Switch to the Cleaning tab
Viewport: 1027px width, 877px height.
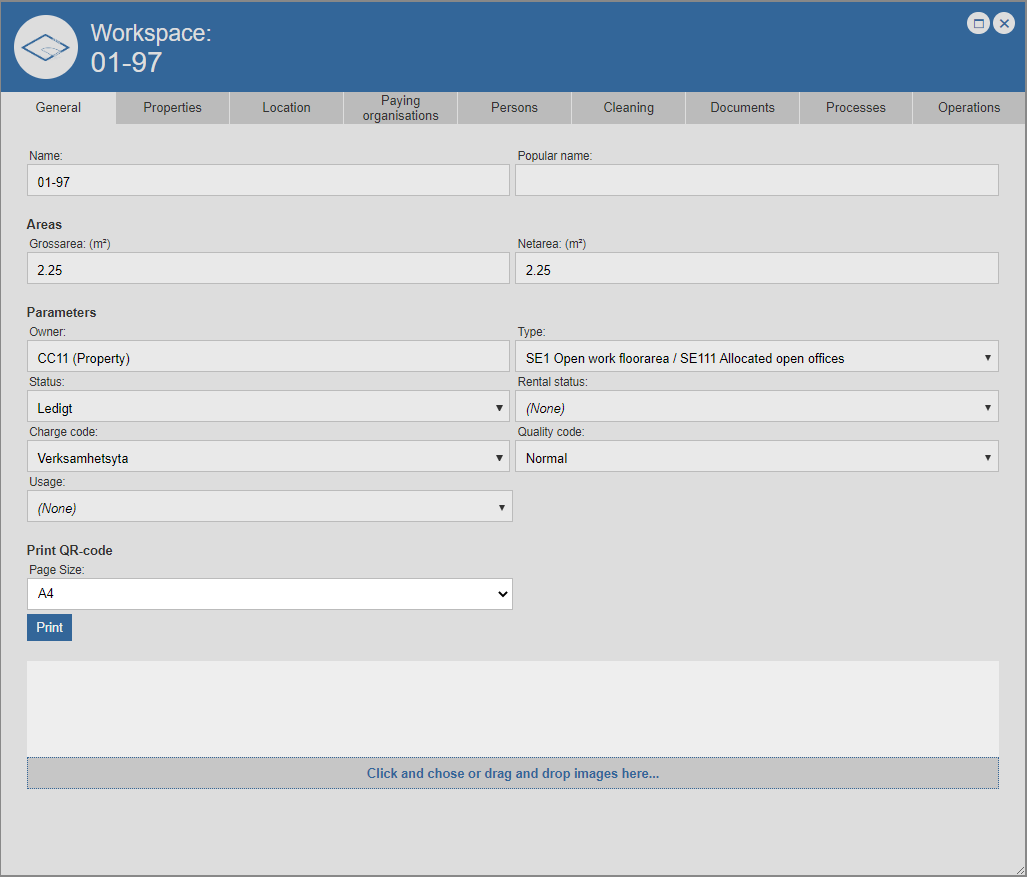pos(628,107)
